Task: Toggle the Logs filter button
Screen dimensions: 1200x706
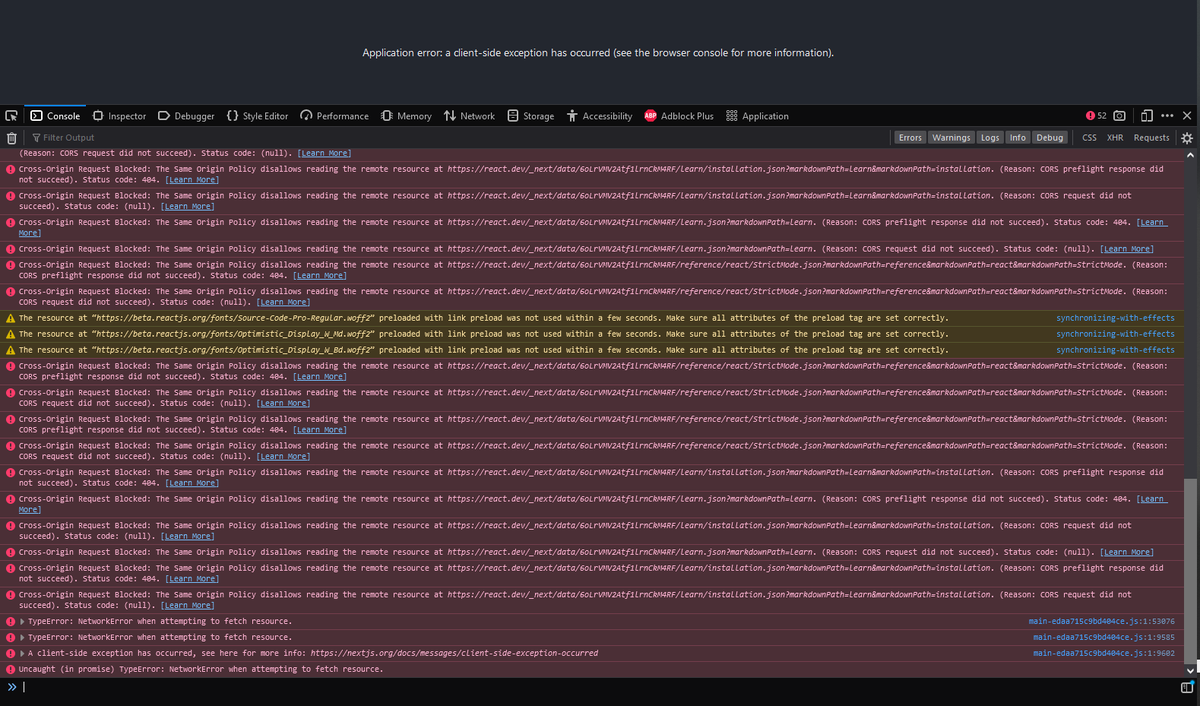Action: click(x=990, y=138)
